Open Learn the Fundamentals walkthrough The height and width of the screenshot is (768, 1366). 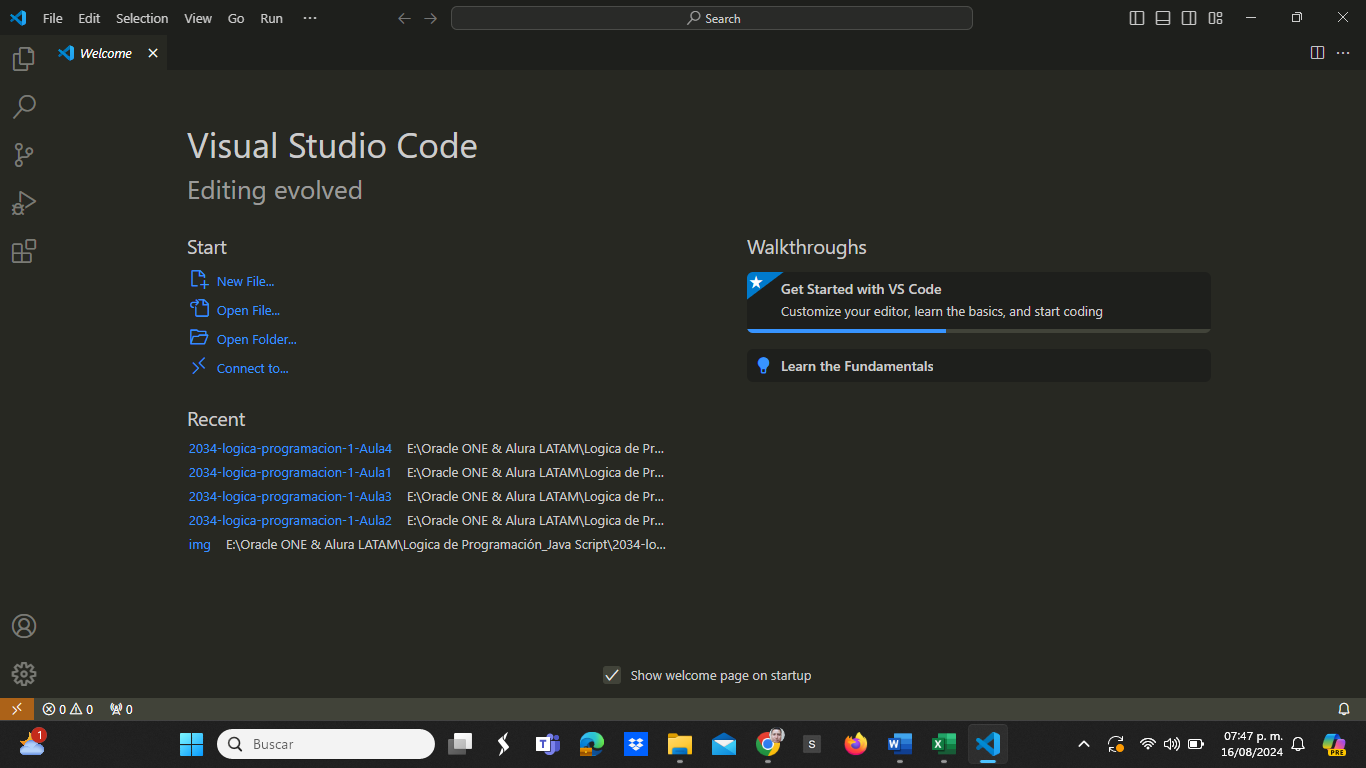(x=979, y=365)
